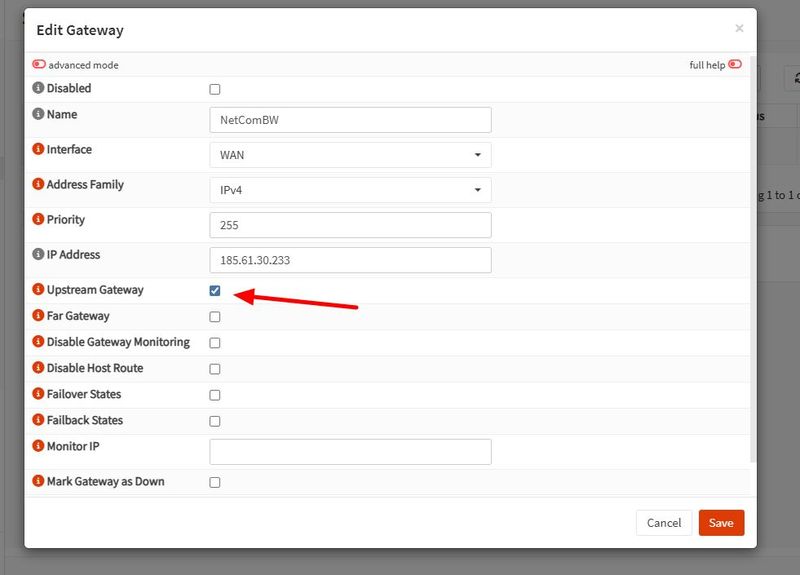This screenshot has height=575, width=800.
Task: Click the Name field containing NetComBW
Action: coord(351,120)
